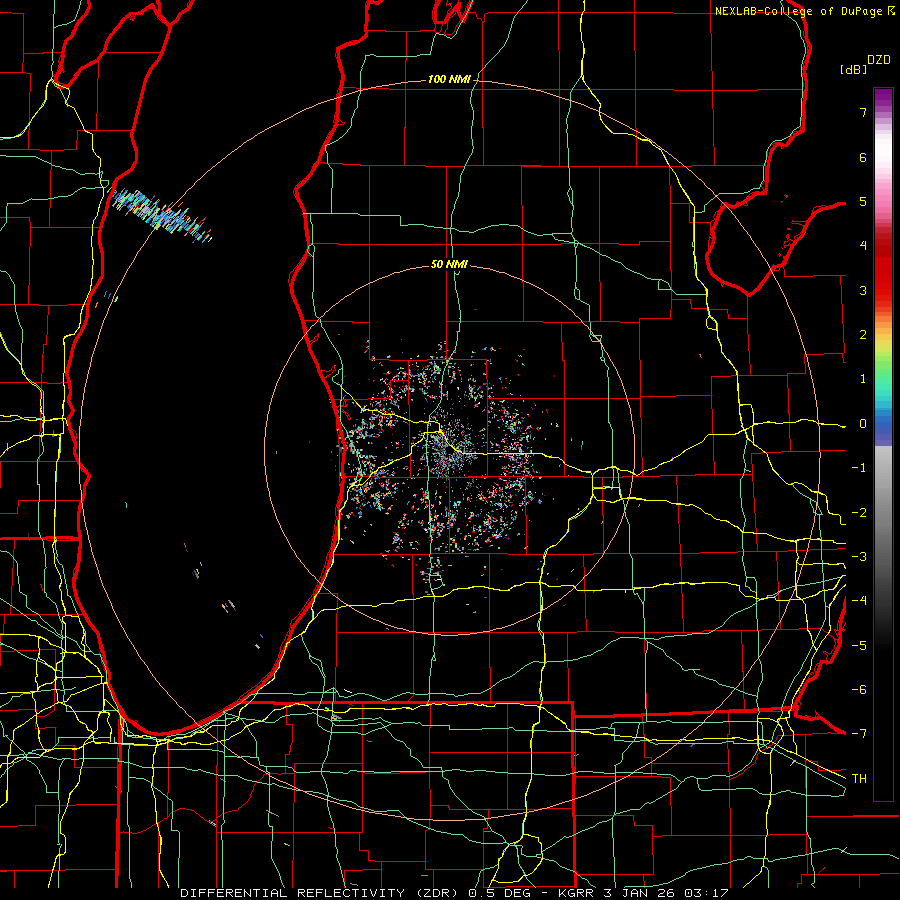The image size is (900, 900).
Task: Select the 50 NMI range ring label
Action: tap(449, 265)
